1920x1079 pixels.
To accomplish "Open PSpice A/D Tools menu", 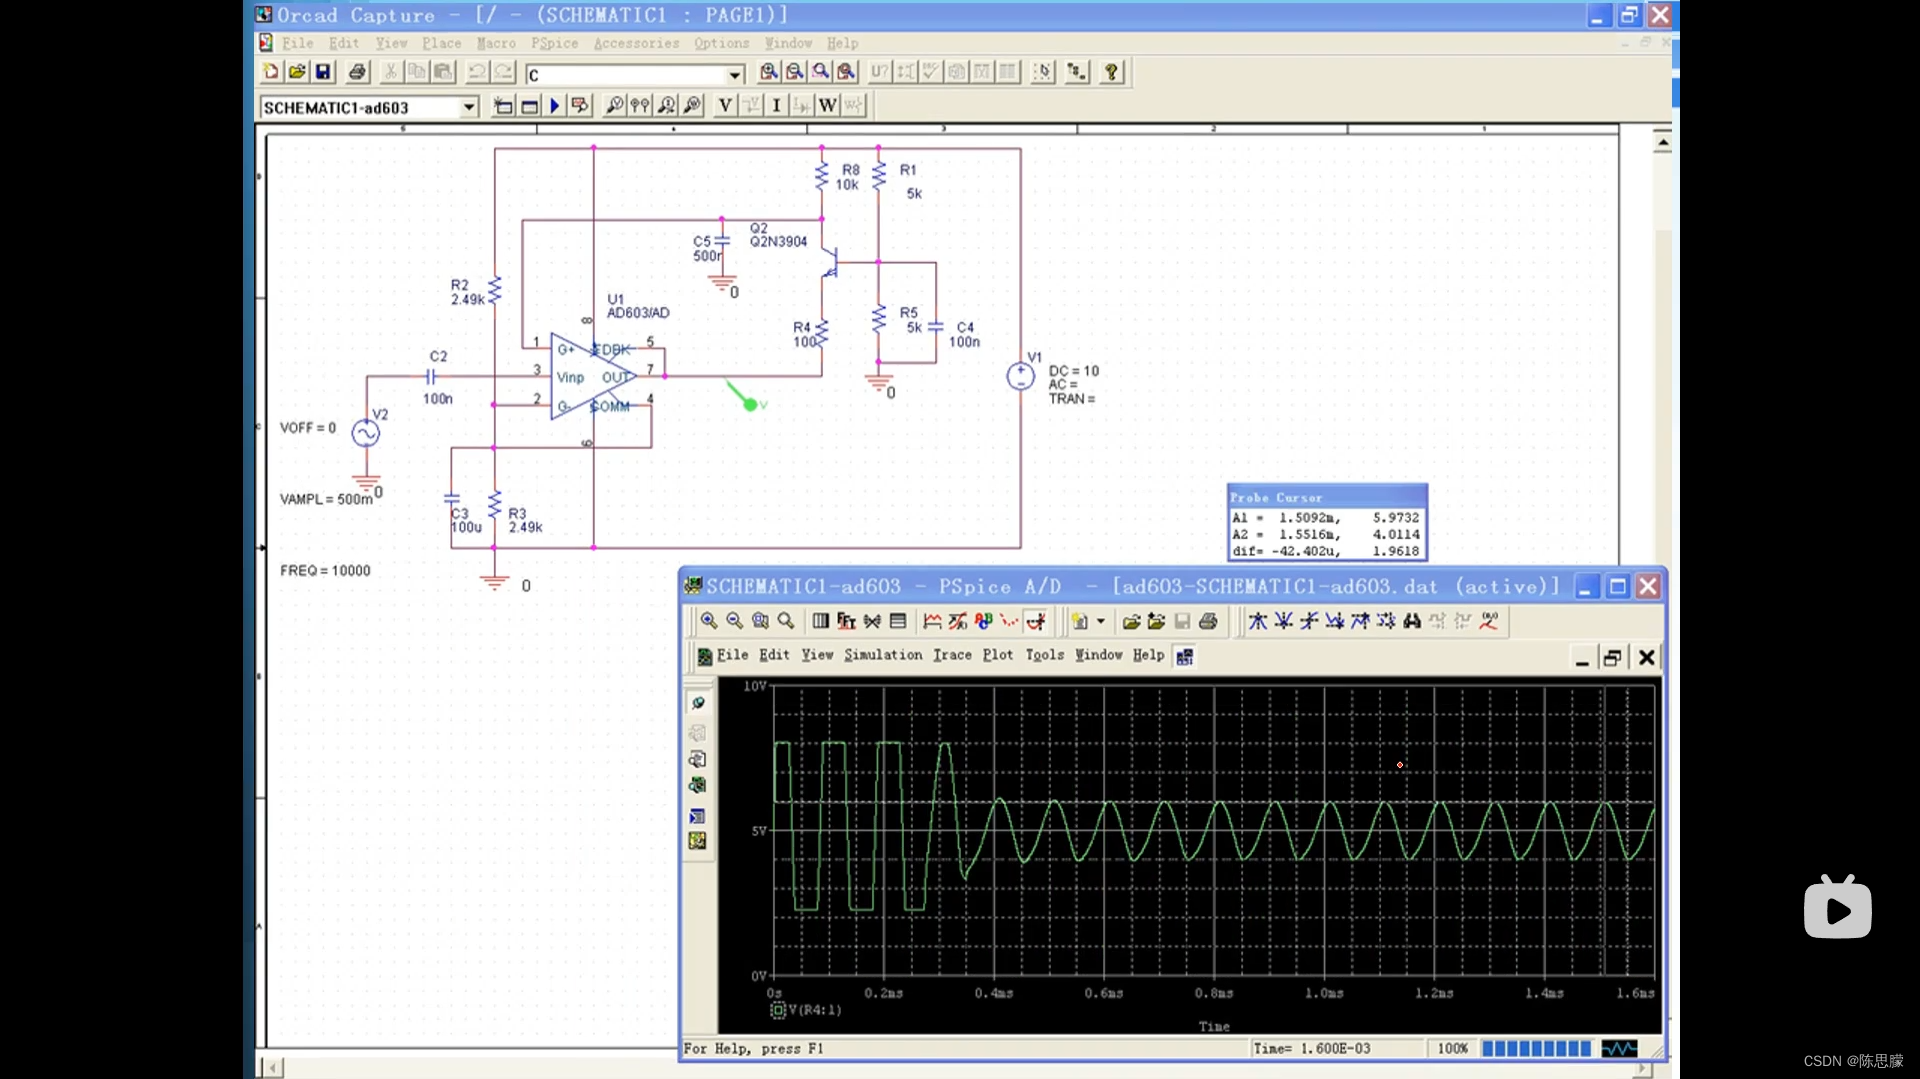I will click(x=1044, y=655).
